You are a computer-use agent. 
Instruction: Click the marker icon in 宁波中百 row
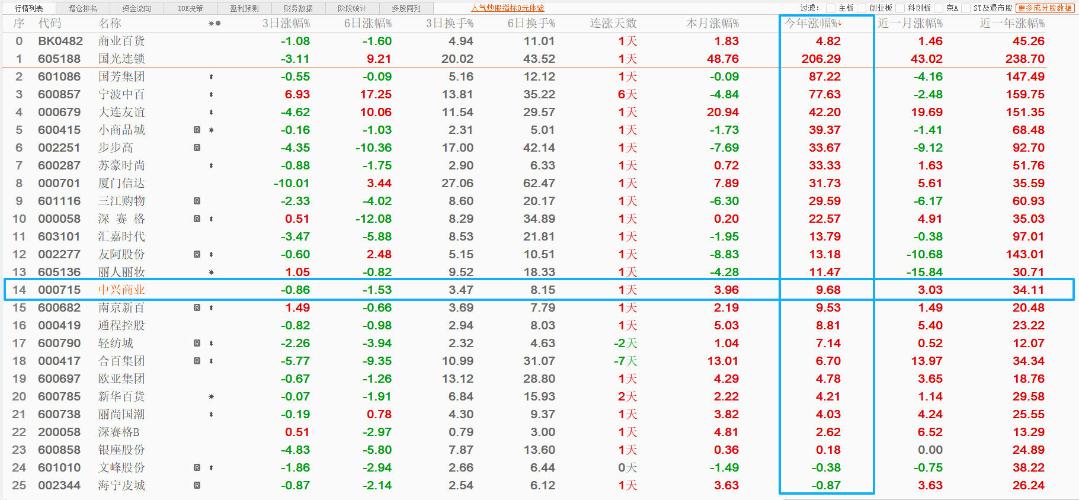[x=211, y=94]
